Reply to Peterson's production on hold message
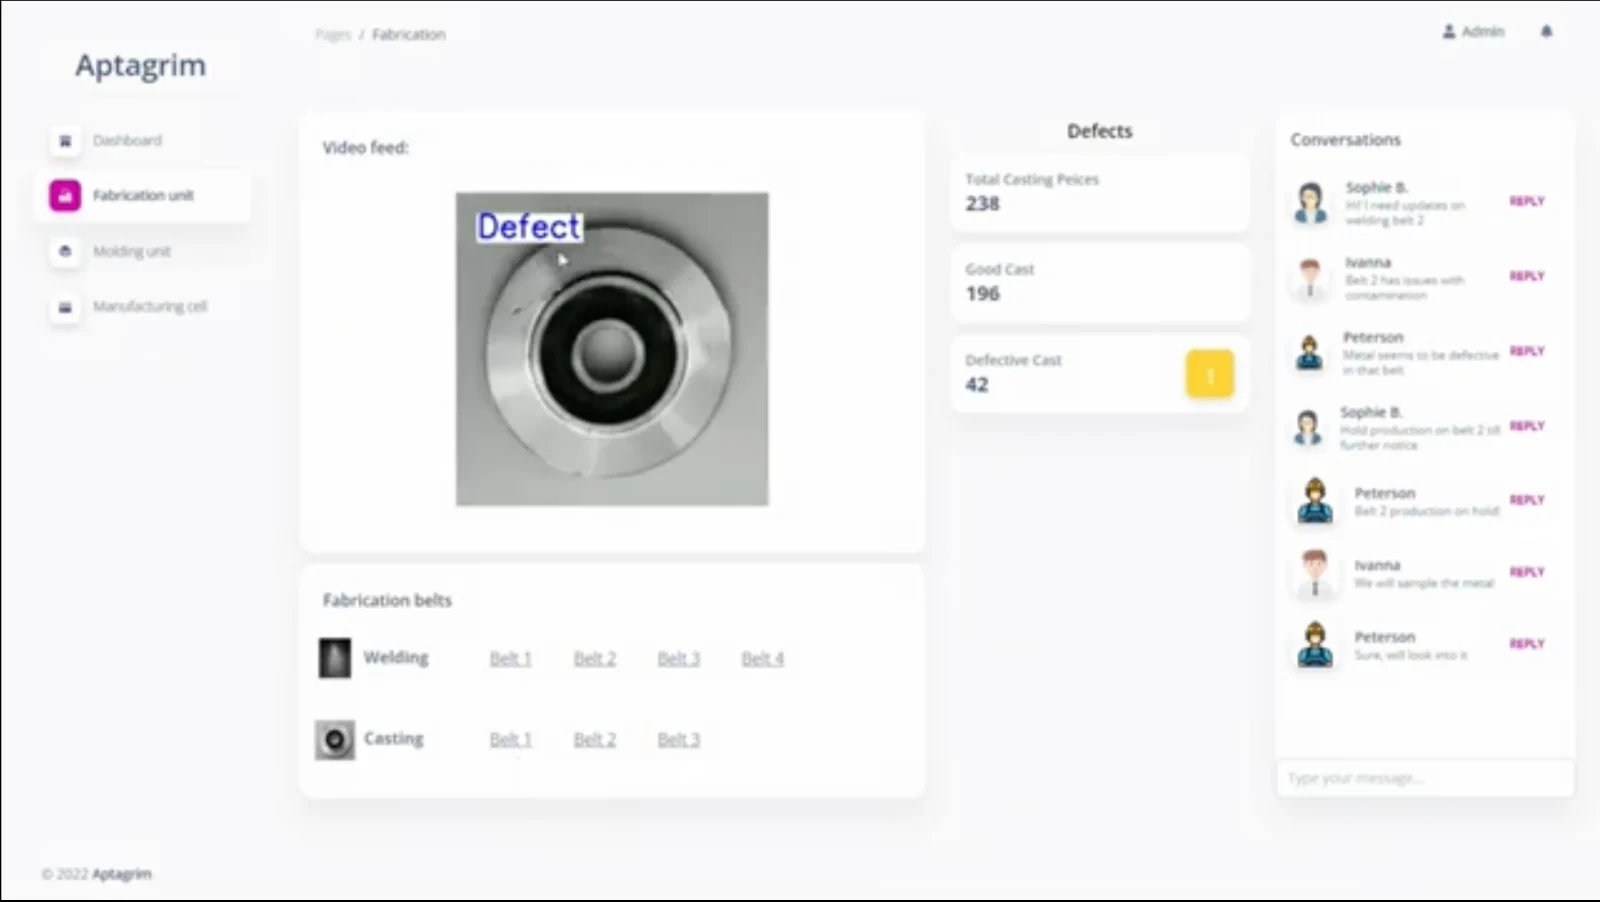Screen dimensions: 1600x902 (1527, 500)
